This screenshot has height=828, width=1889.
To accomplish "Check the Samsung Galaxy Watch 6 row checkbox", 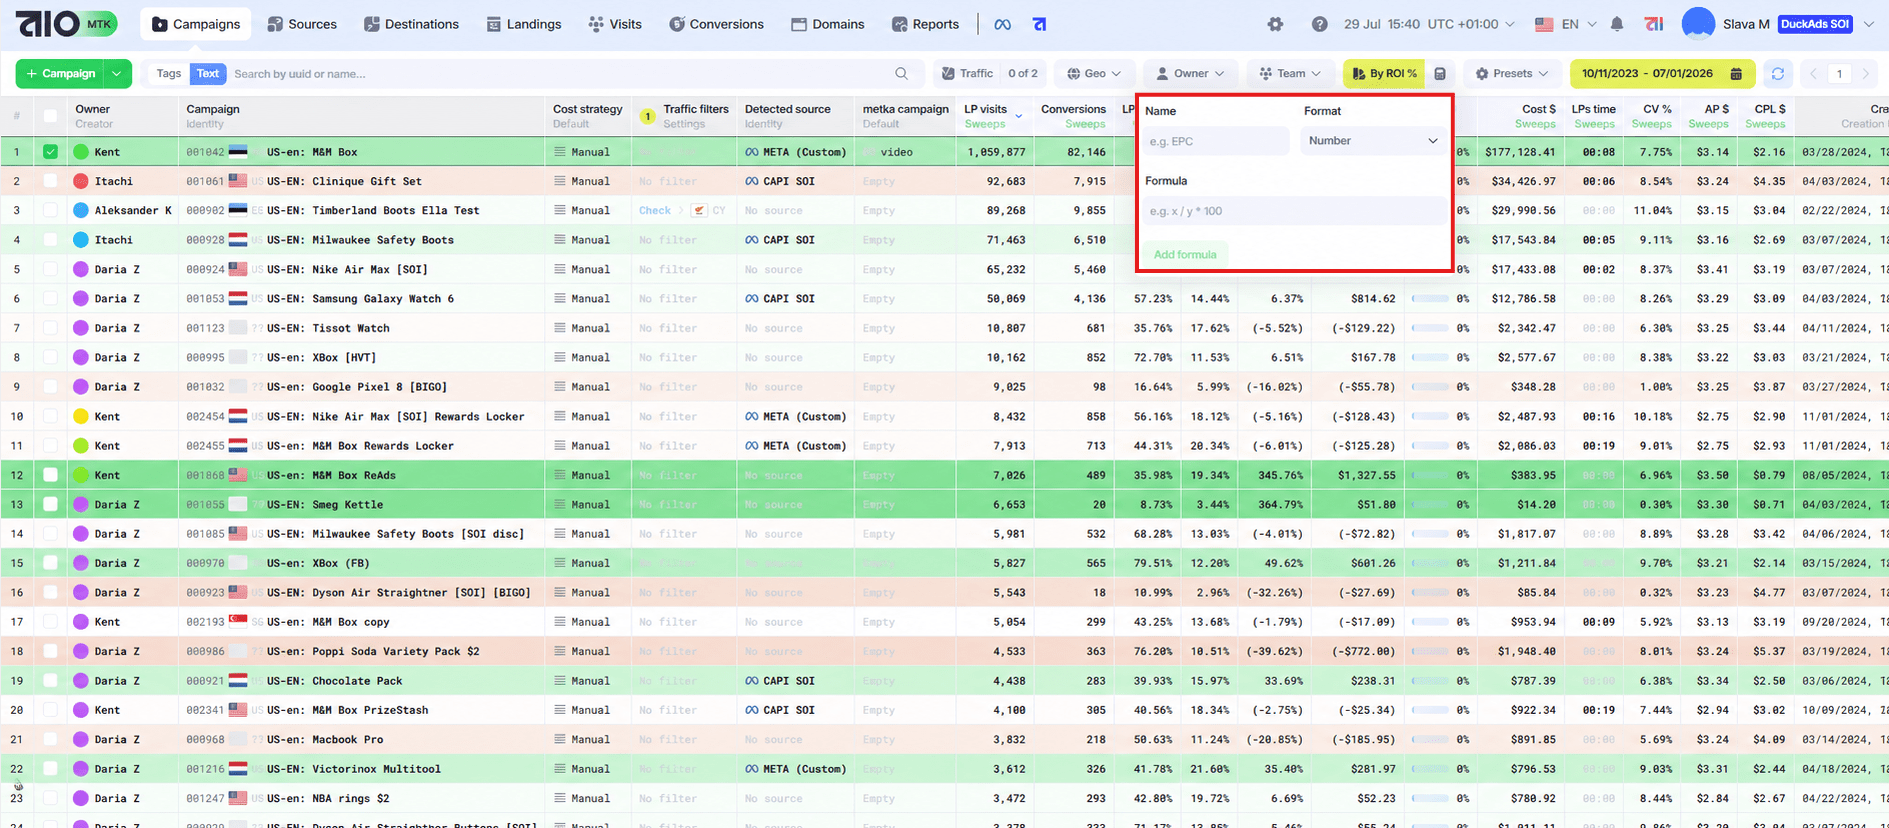I will (50, 298).
